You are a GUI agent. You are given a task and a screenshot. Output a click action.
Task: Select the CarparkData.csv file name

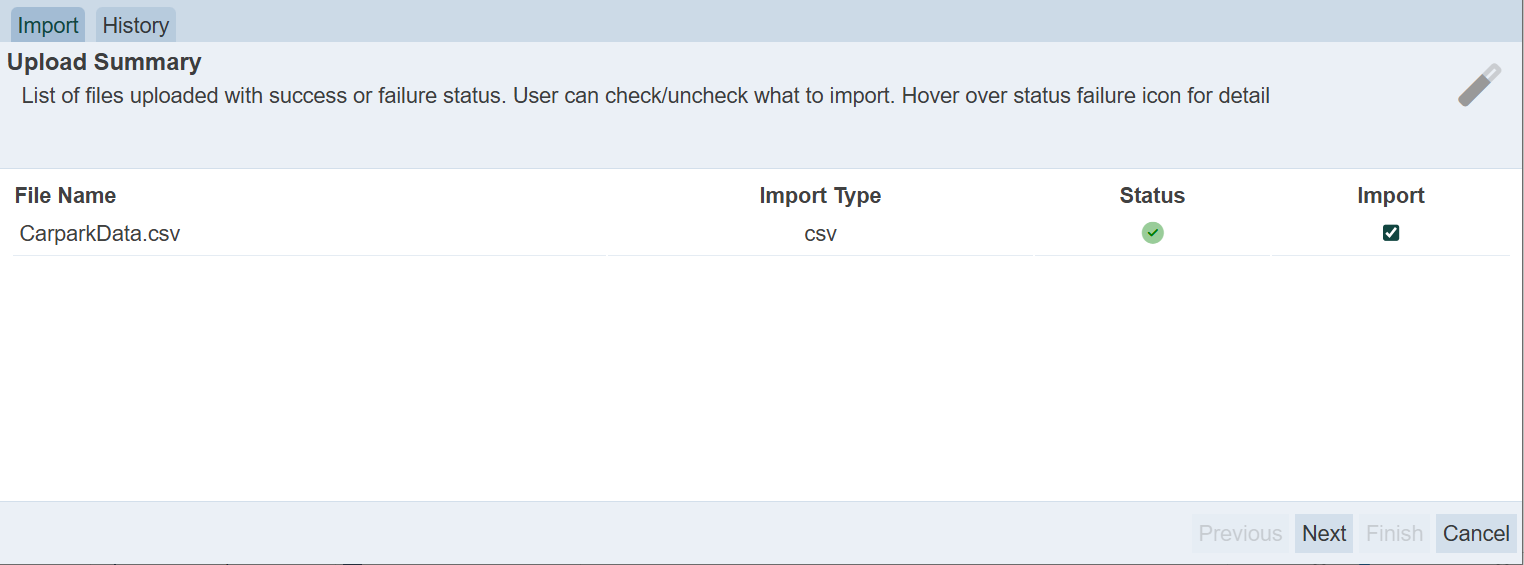[100, 234]
